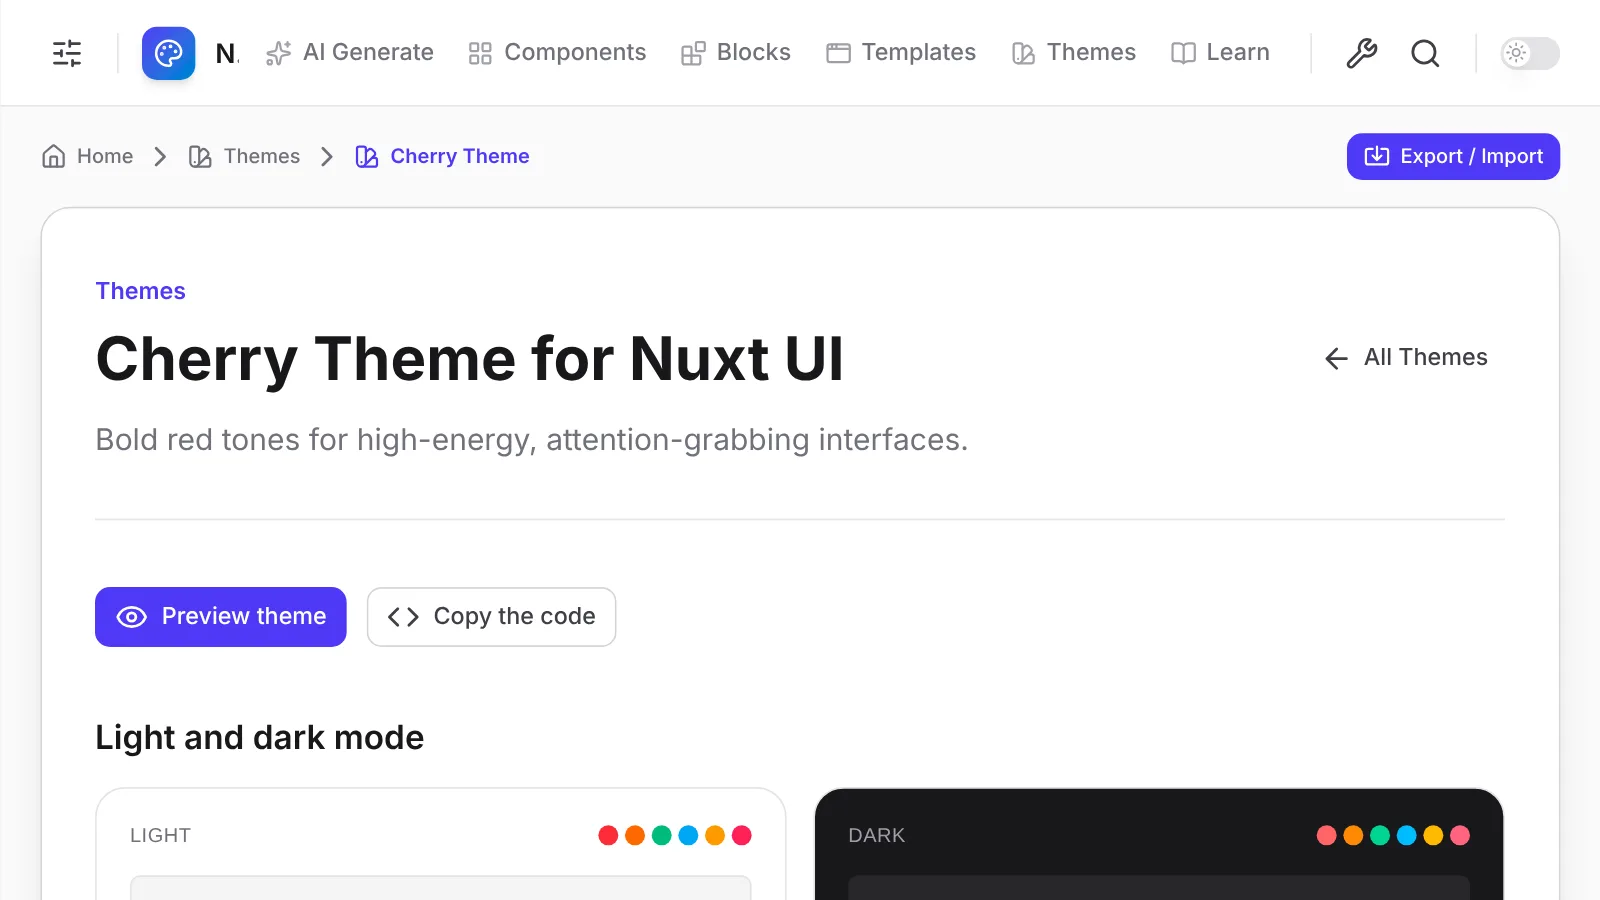Image resolution: width=1600 pixels, height=900 pixels.
Task: Open the Templates navigation item
Action: tap(901, 52)
